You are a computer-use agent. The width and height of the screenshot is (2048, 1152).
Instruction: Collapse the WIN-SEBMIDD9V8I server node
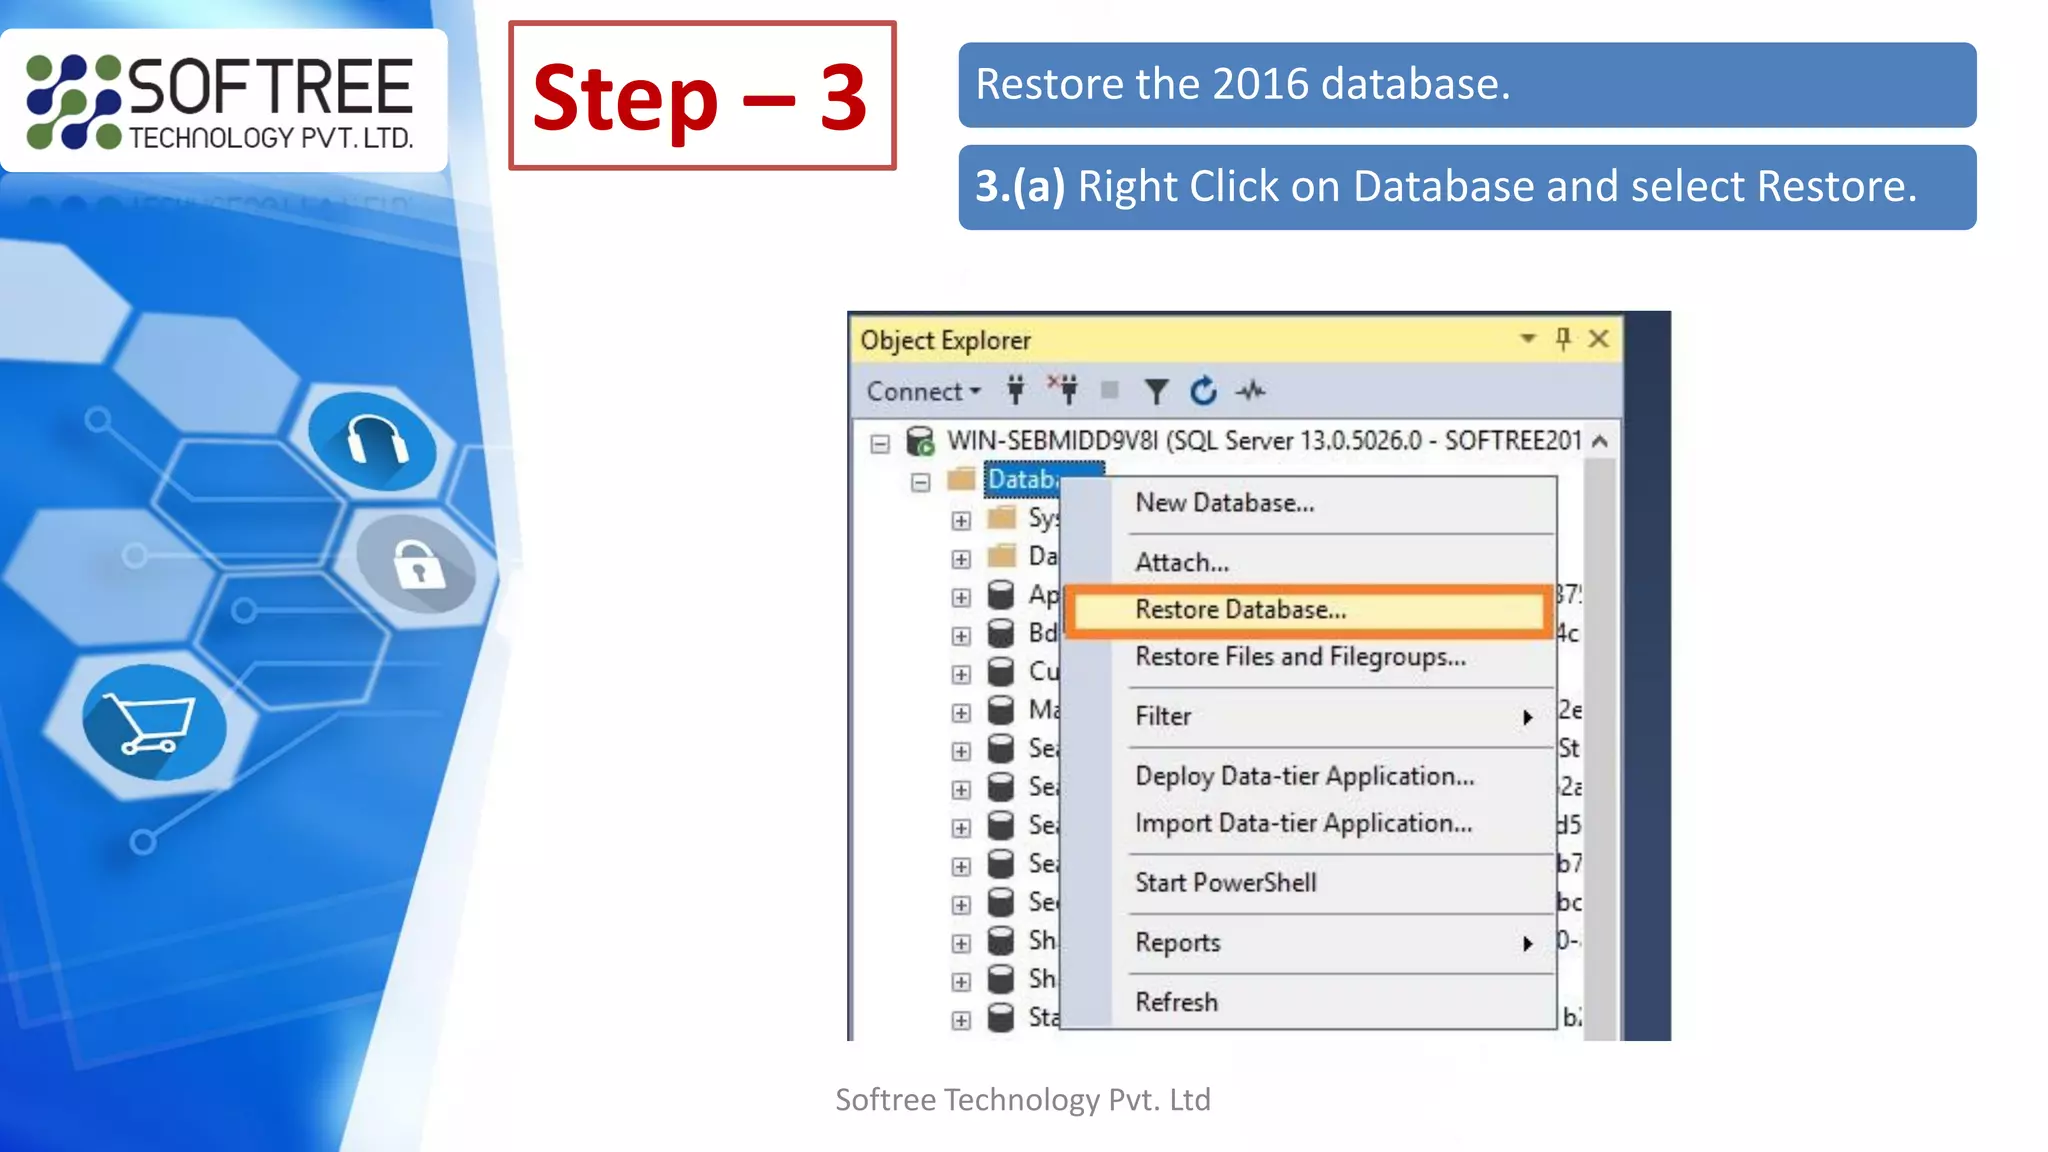[x=880, y=444]
